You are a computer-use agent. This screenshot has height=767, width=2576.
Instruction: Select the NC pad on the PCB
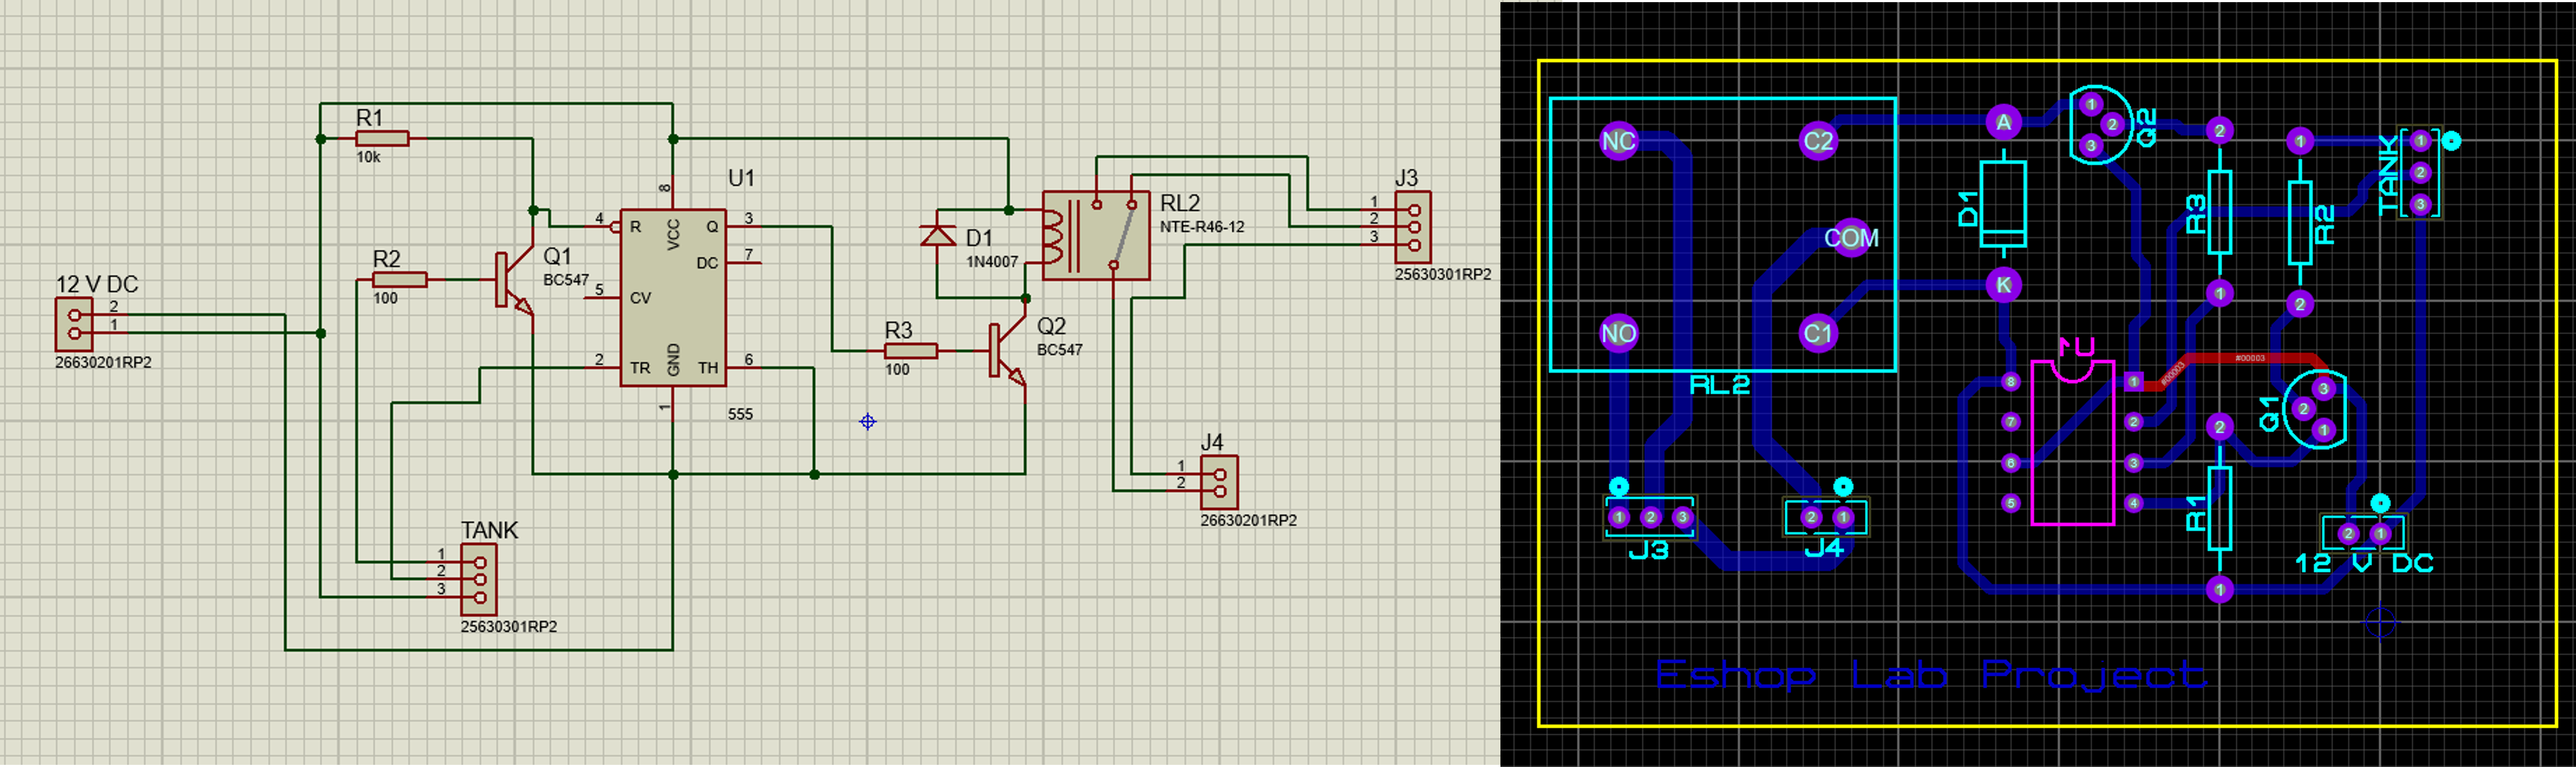1618,141
